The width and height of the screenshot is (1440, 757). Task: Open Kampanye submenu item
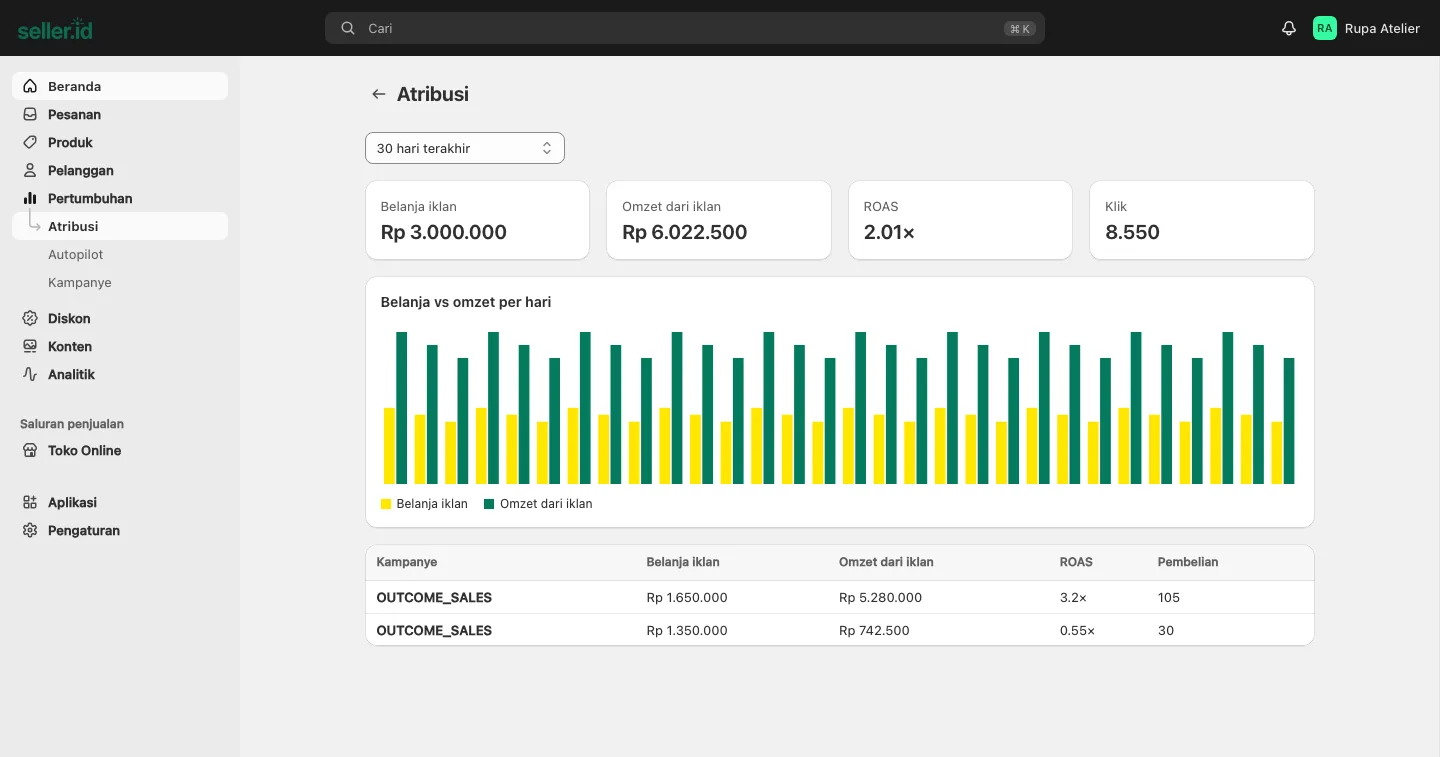80,282
